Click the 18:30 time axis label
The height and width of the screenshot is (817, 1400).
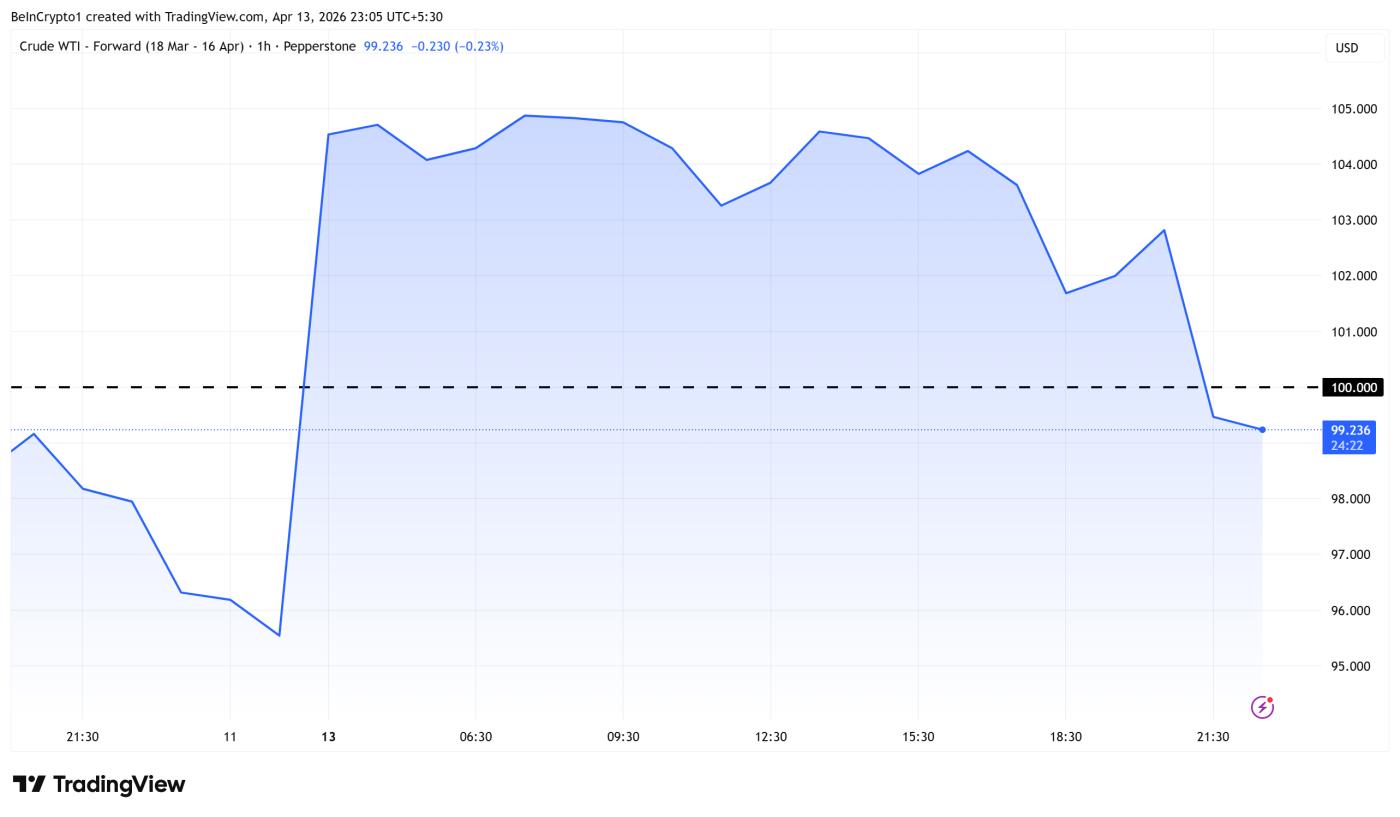[1065, 737]
